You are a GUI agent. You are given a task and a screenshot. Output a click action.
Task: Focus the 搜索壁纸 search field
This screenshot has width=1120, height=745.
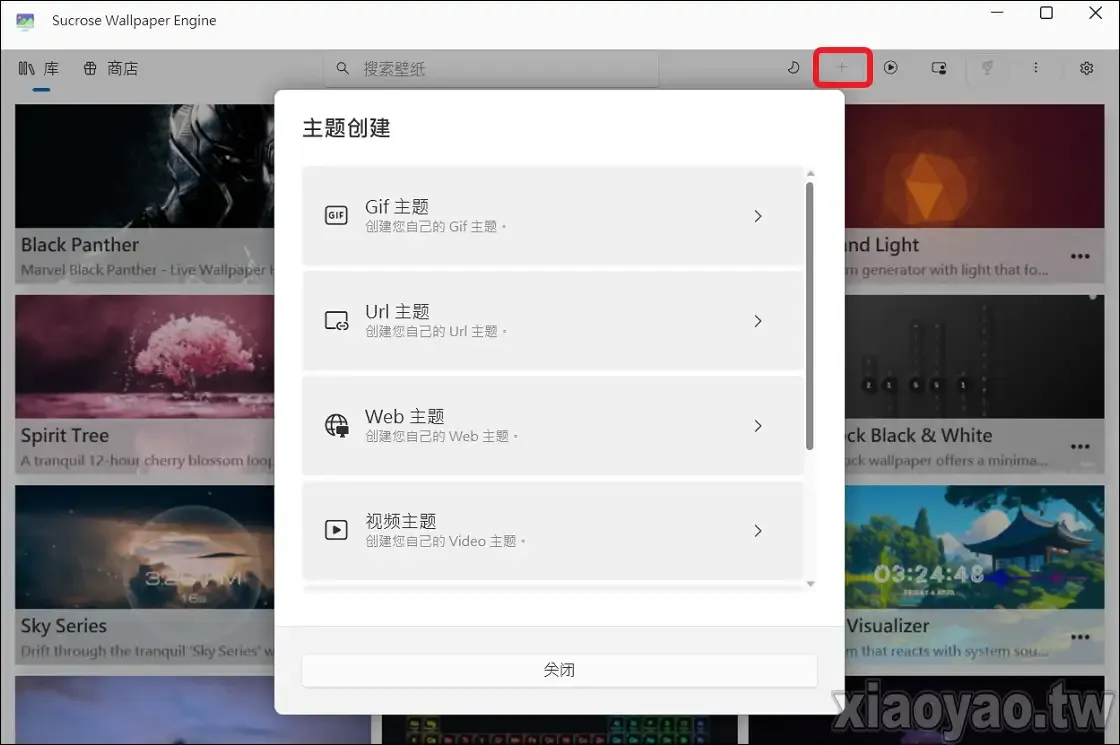491,69
